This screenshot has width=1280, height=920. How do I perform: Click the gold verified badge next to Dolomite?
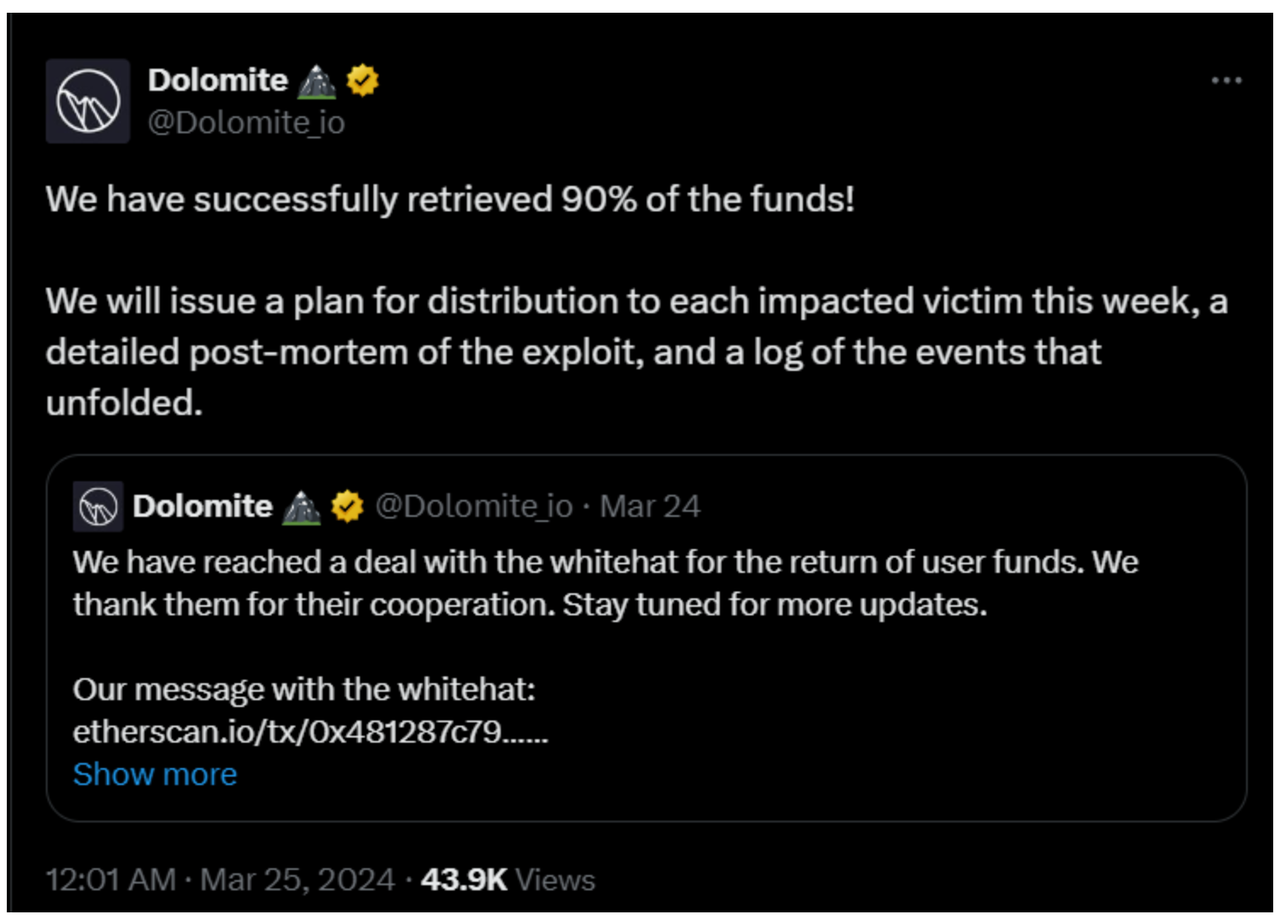click(x=363, y=82)
